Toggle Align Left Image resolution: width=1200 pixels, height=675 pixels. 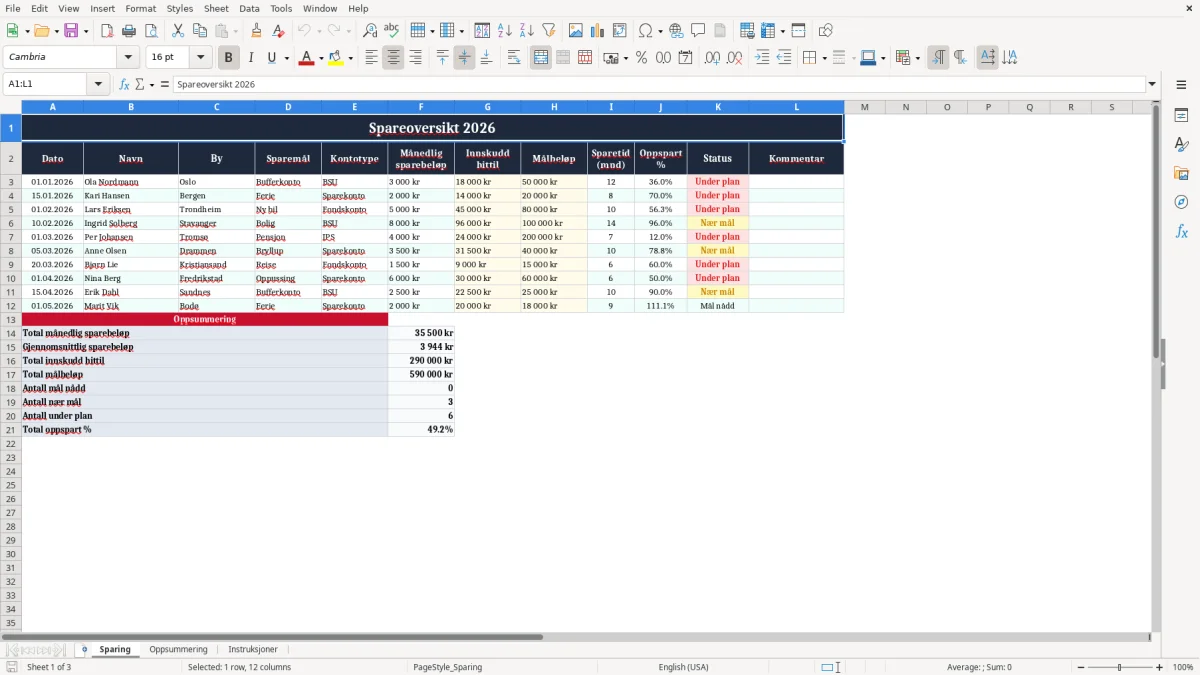pos(371,58)
